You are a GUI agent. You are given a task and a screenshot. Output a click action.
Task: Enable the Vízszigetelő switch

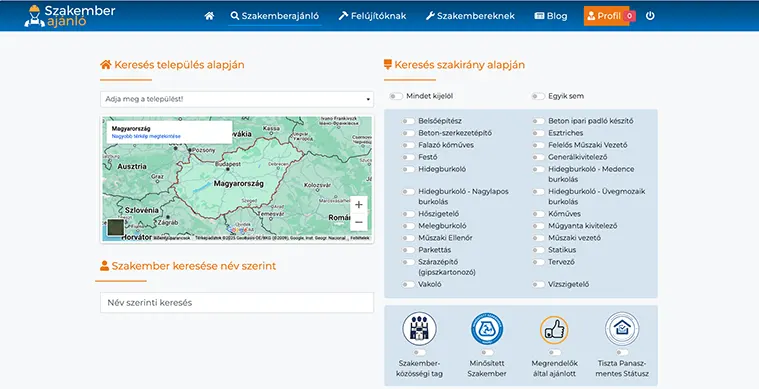pyautogui.click(x=538, y=284)
